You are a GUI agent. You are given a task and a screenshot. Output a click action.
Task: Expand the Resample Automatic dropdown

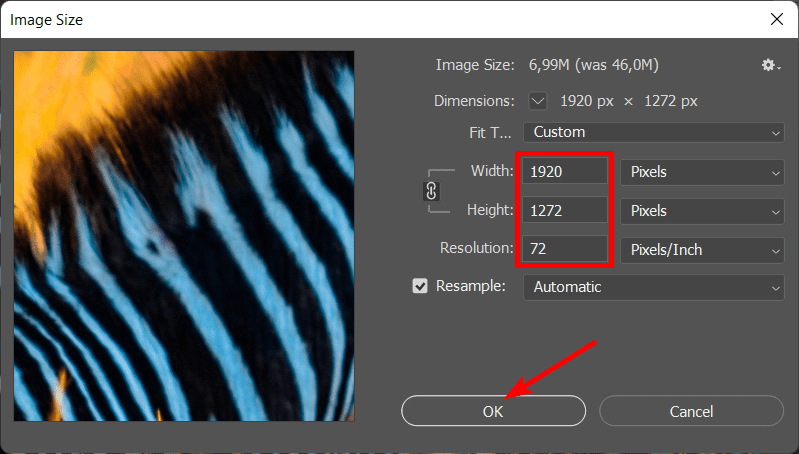click(654, 287)
